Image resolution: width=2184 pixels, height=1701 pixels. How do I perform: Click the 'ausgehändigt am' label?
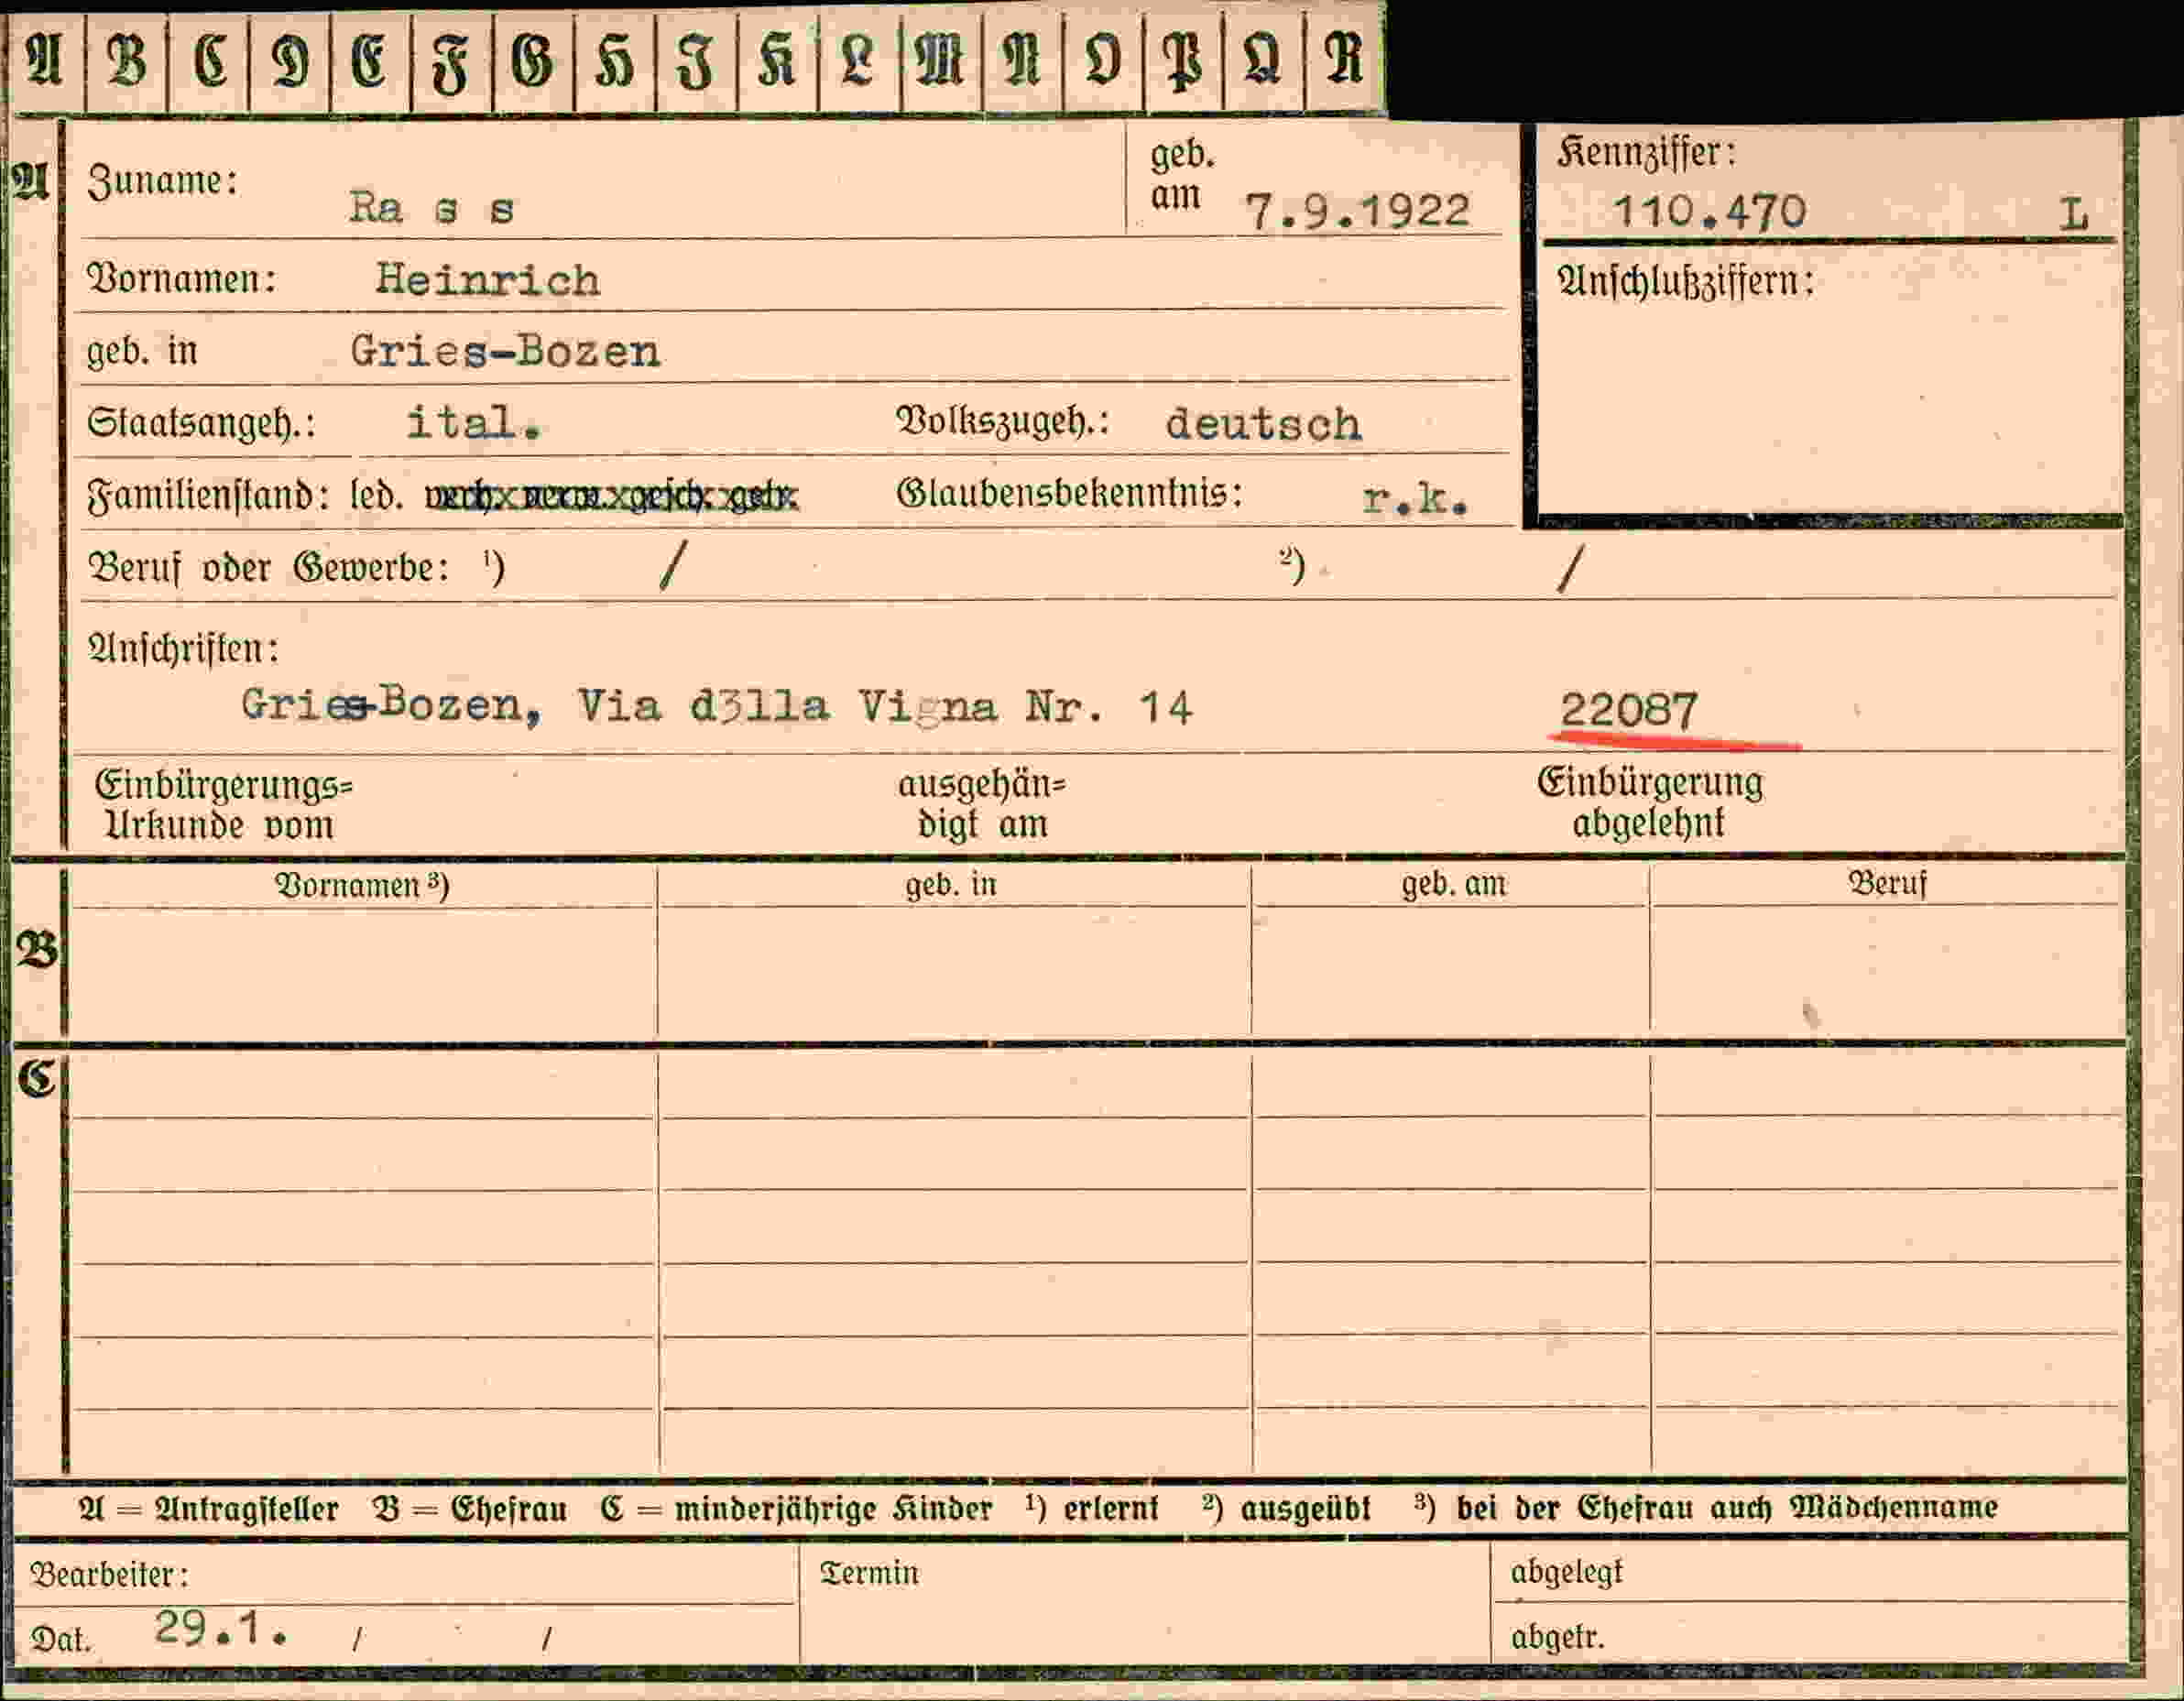coord(982,805)
